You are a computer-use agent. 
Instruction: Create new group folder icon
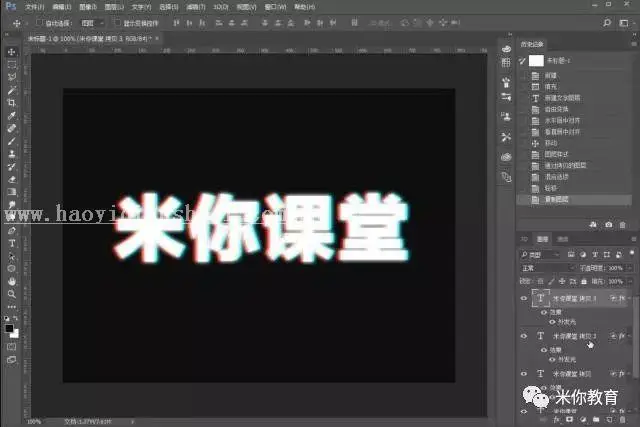pyautogui.click(x=596, y=419)
